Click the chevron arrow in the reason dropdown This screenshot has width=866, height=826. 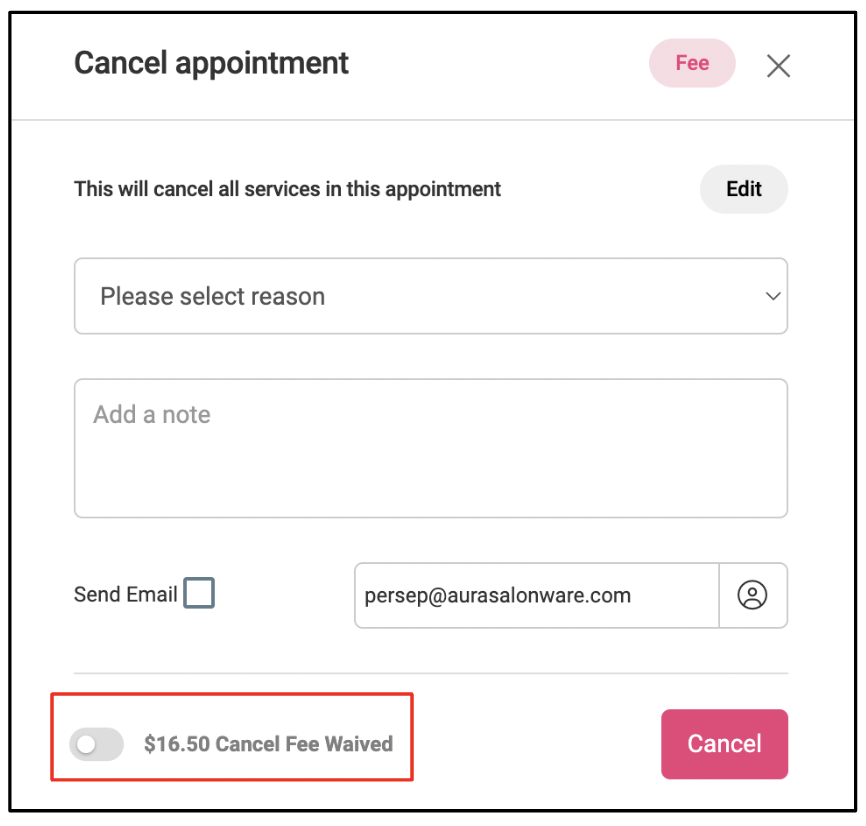tap(773, 296)
